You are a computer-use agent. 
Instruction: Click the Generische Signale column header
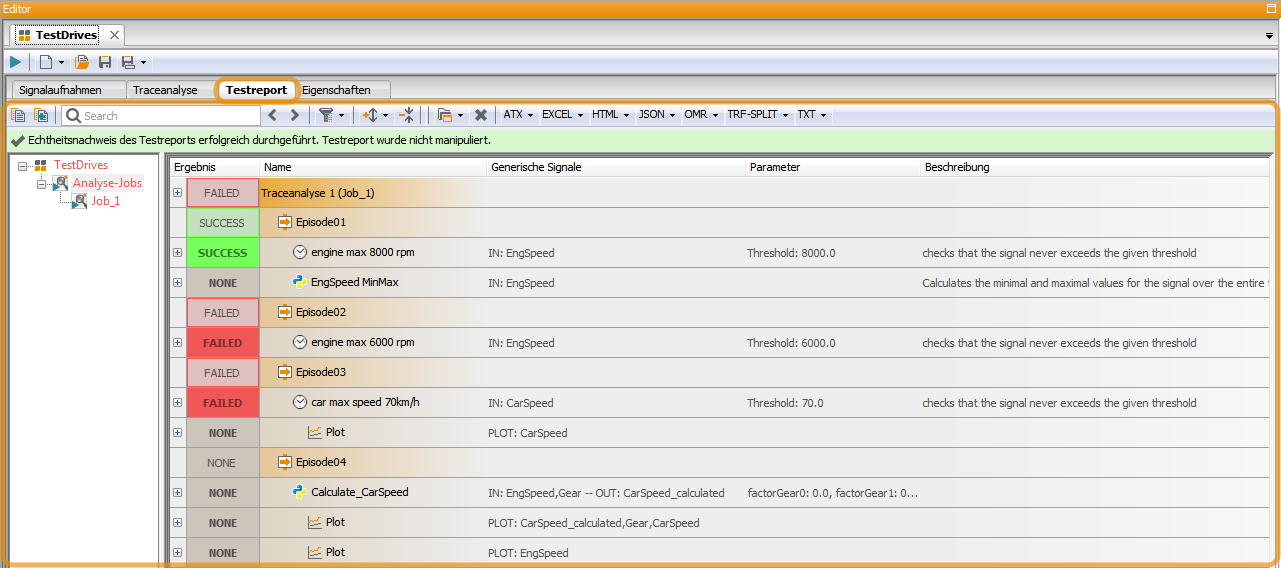pos(616,167)
